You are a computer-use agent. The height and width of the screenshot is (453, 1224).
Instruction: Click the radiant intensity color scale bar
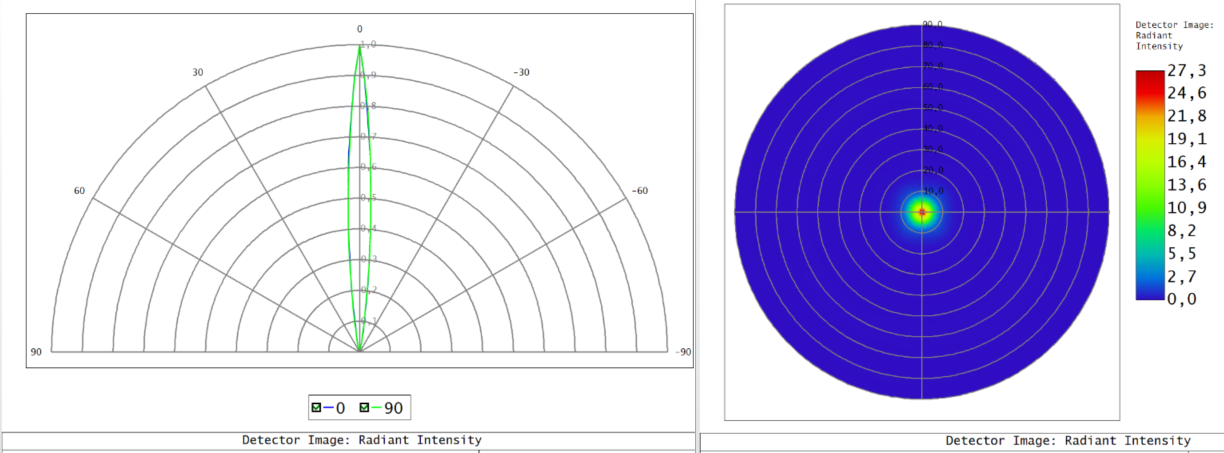(1150, 185)
